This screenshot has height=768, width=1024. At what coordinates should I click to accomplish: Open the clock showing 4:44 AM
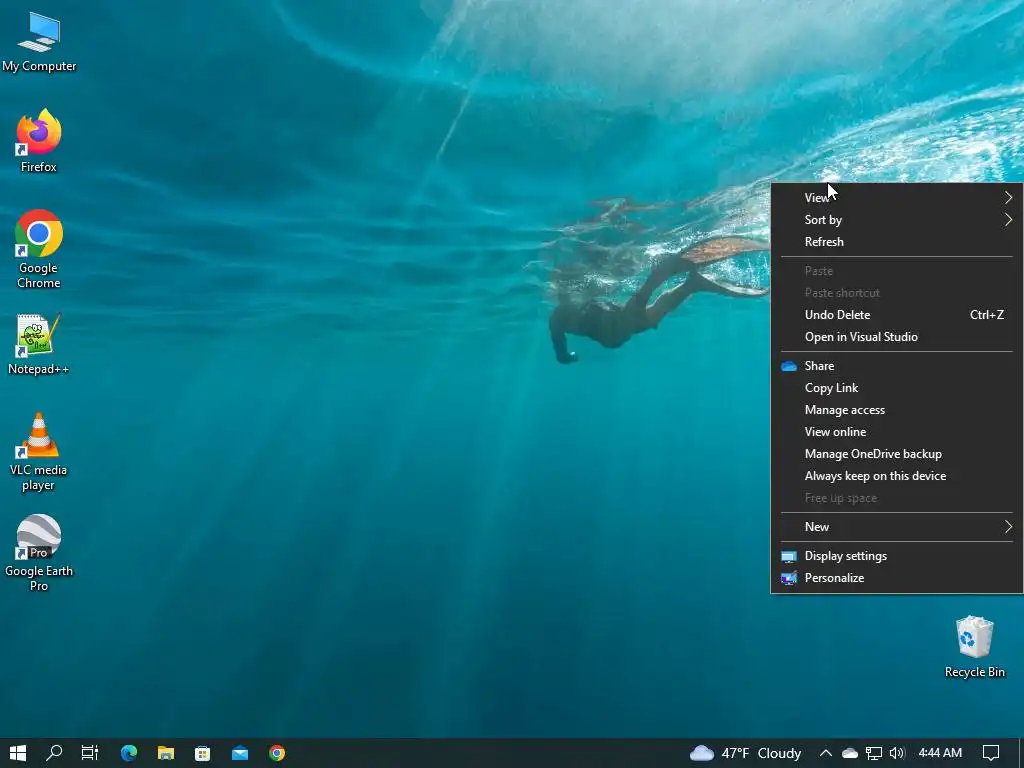pyautogui.click(x=940, y=753)
